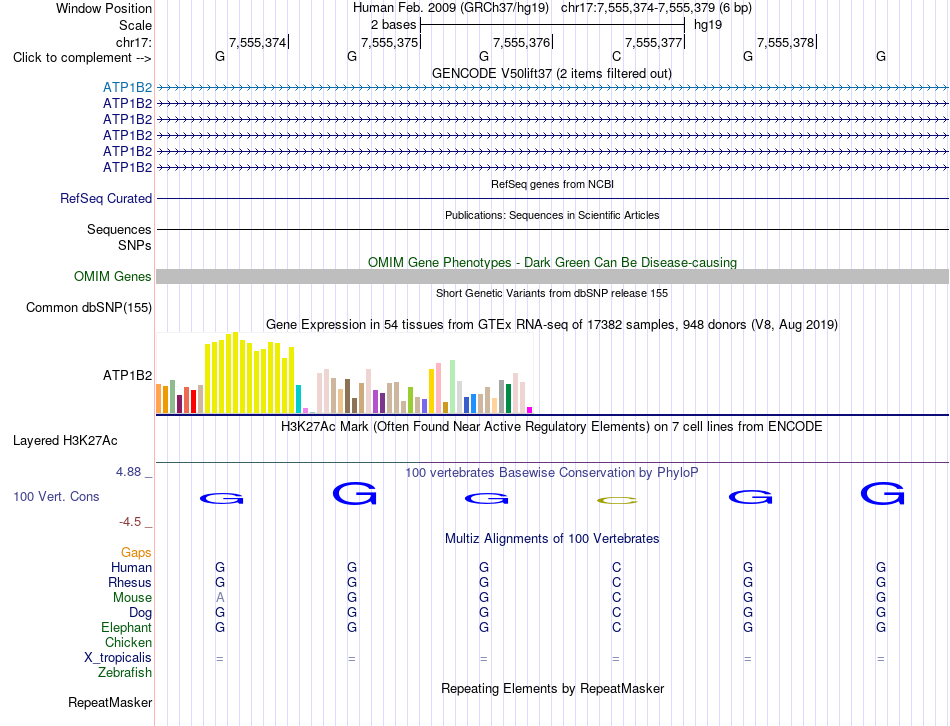This screenshot has width=950, height=726.
Task: Click the GENCODE V50lift37 track title
Action: click(551, 73)
